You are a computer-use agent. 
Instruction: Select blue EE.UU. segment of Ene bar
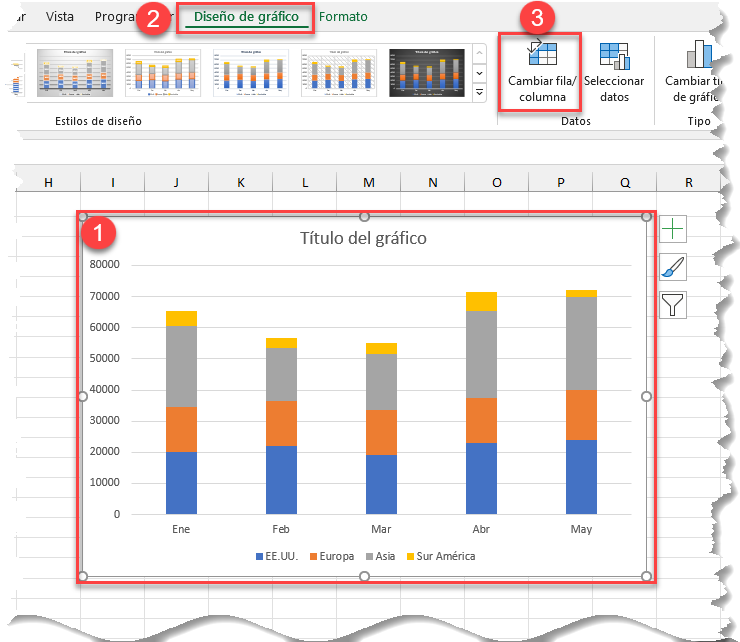point(181,483)
